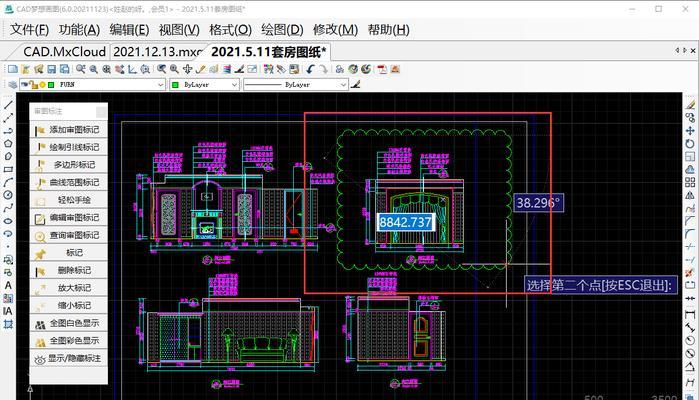Click the Mirror tool on right toolbar
The height and width of the screenshot is (400, 699).
690,195
